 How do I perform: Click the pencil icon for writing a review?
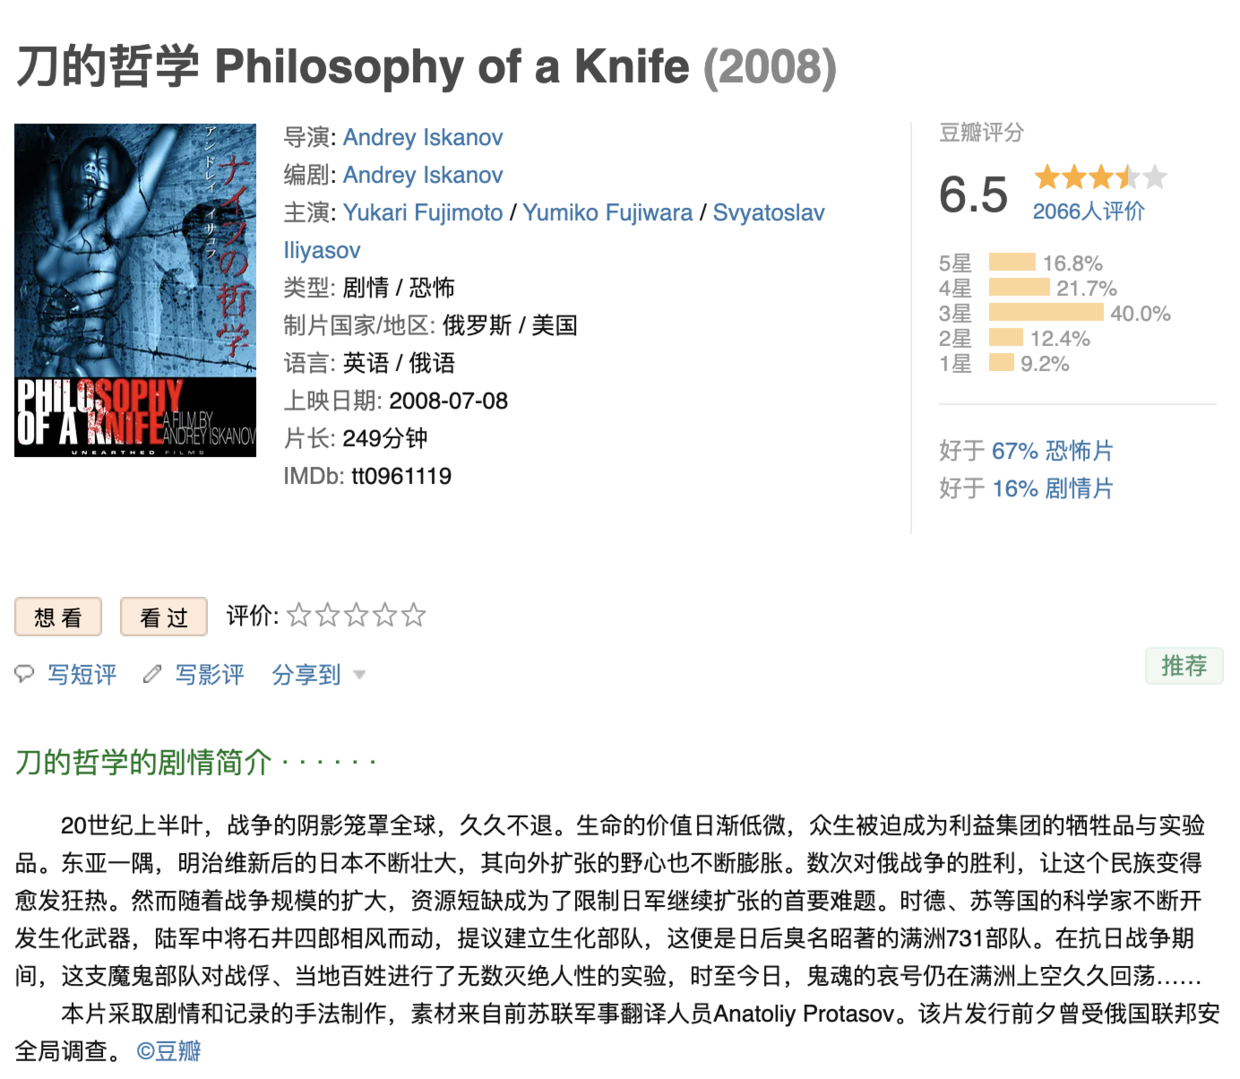tap(152, 674)
